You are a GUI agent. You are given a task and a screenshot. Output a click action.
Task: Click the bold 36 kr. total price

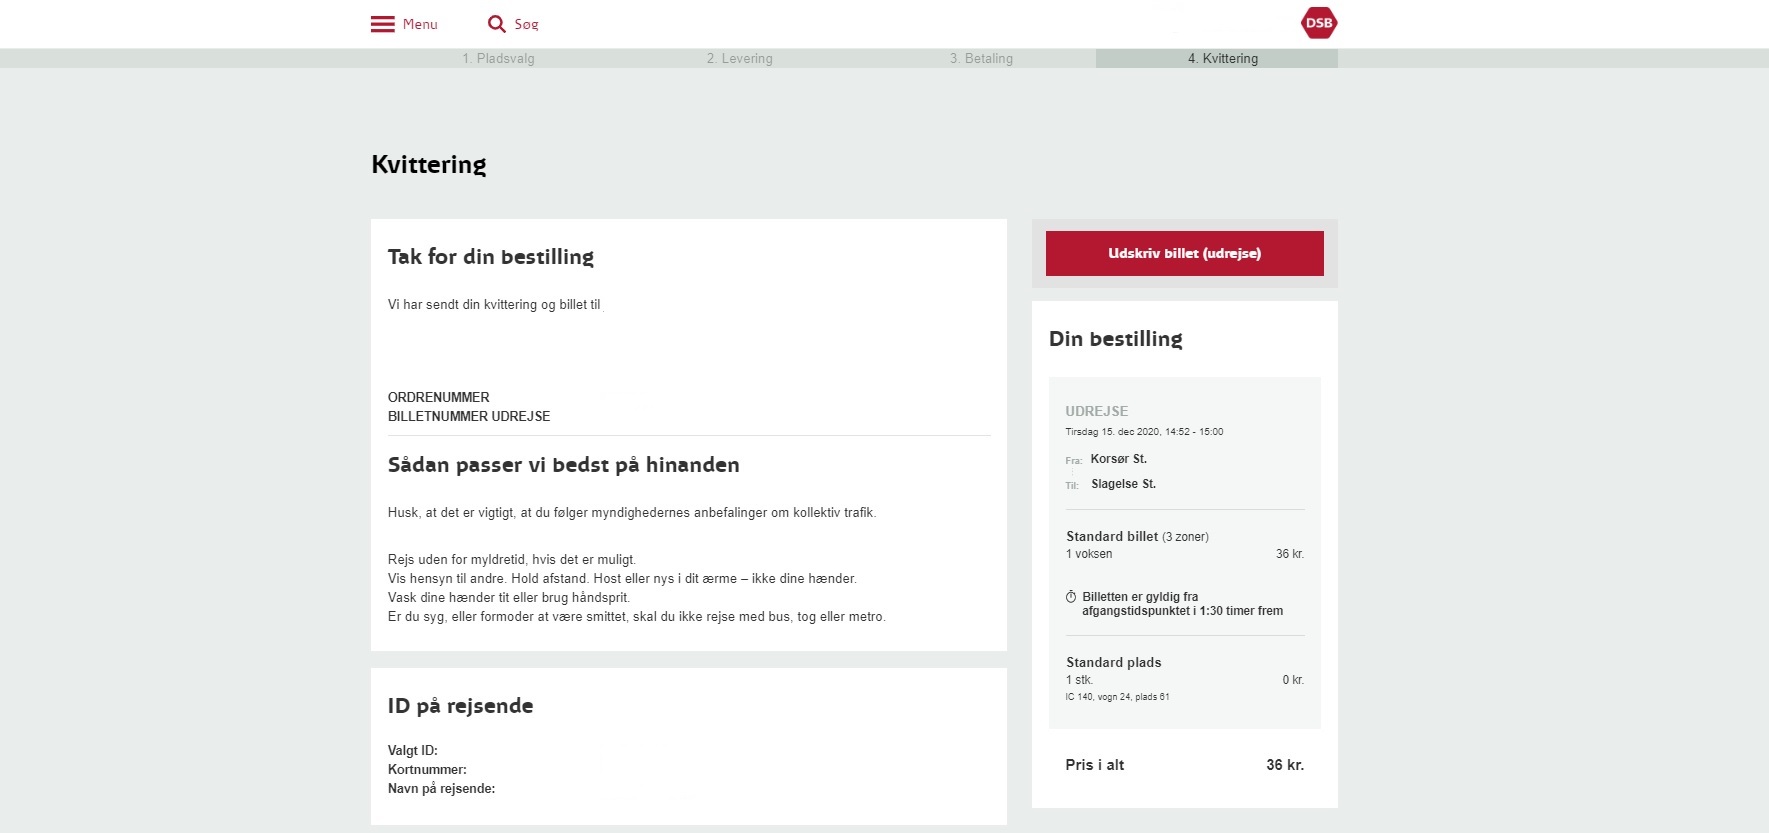click(x=1284, y=765)
